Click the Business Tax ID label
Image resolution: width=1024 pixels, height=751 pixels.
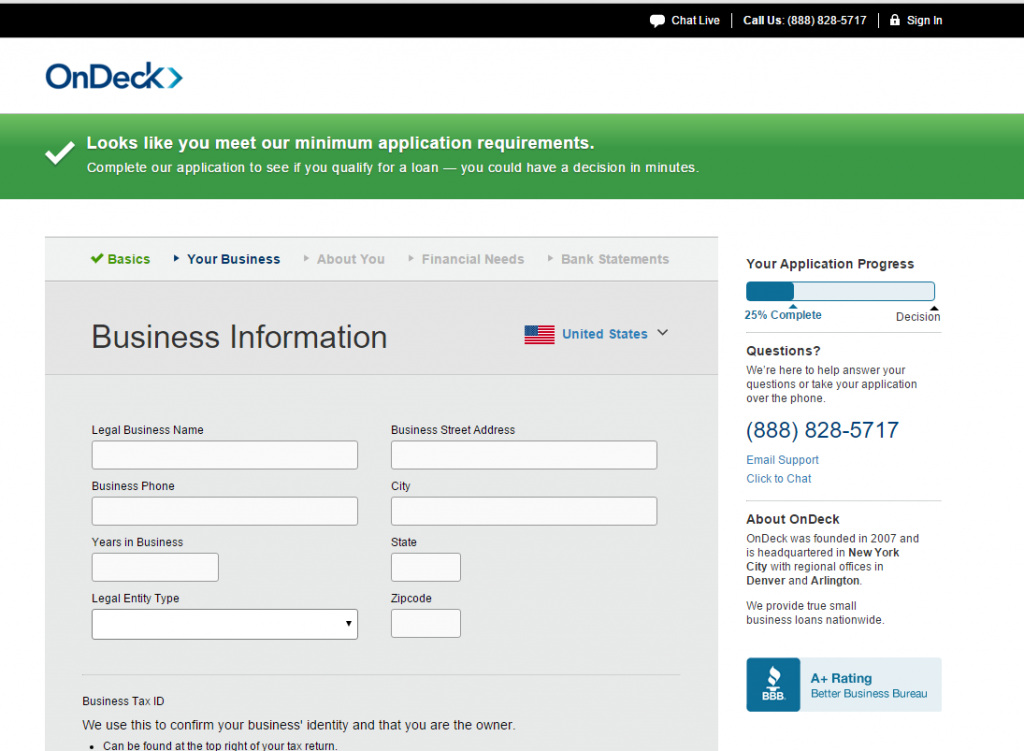pyautogui.click(x=123, y=701)
